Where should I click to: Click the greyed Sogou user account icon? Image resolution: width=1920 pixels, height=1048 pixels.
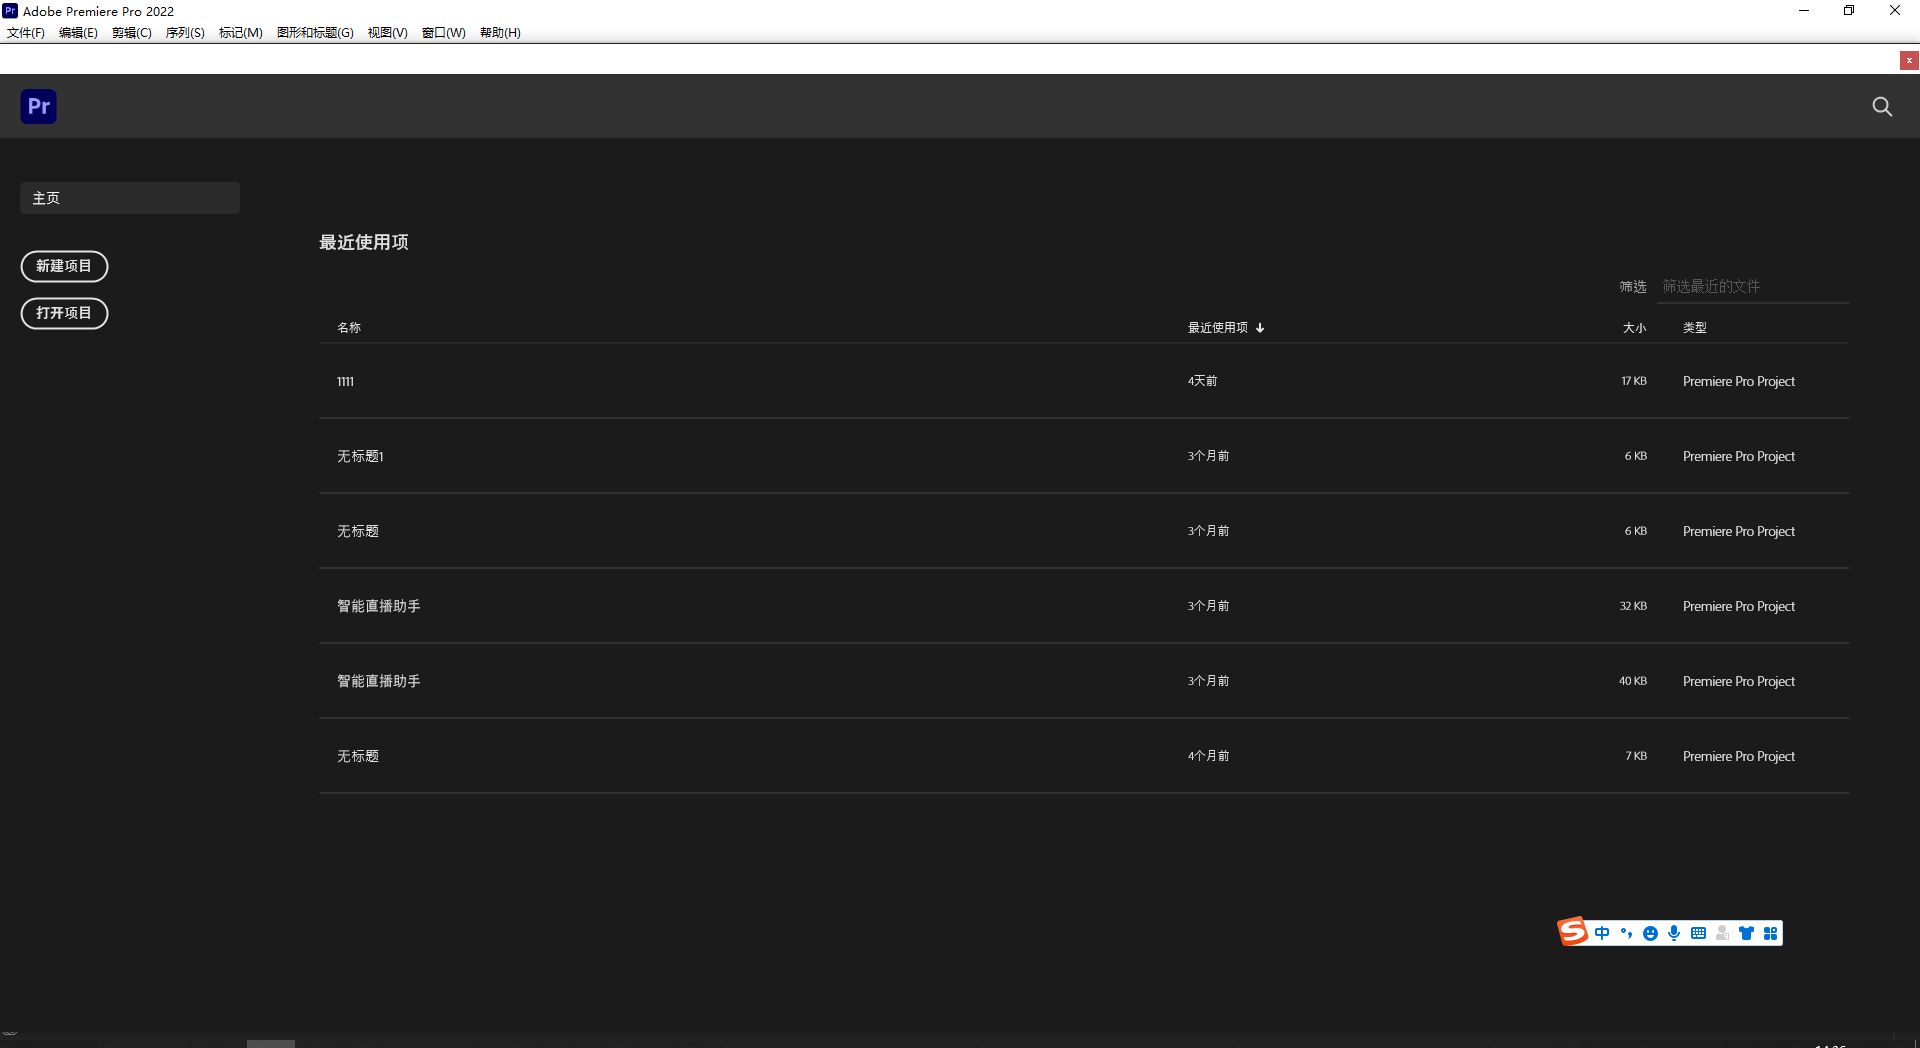click(1722, 933)
